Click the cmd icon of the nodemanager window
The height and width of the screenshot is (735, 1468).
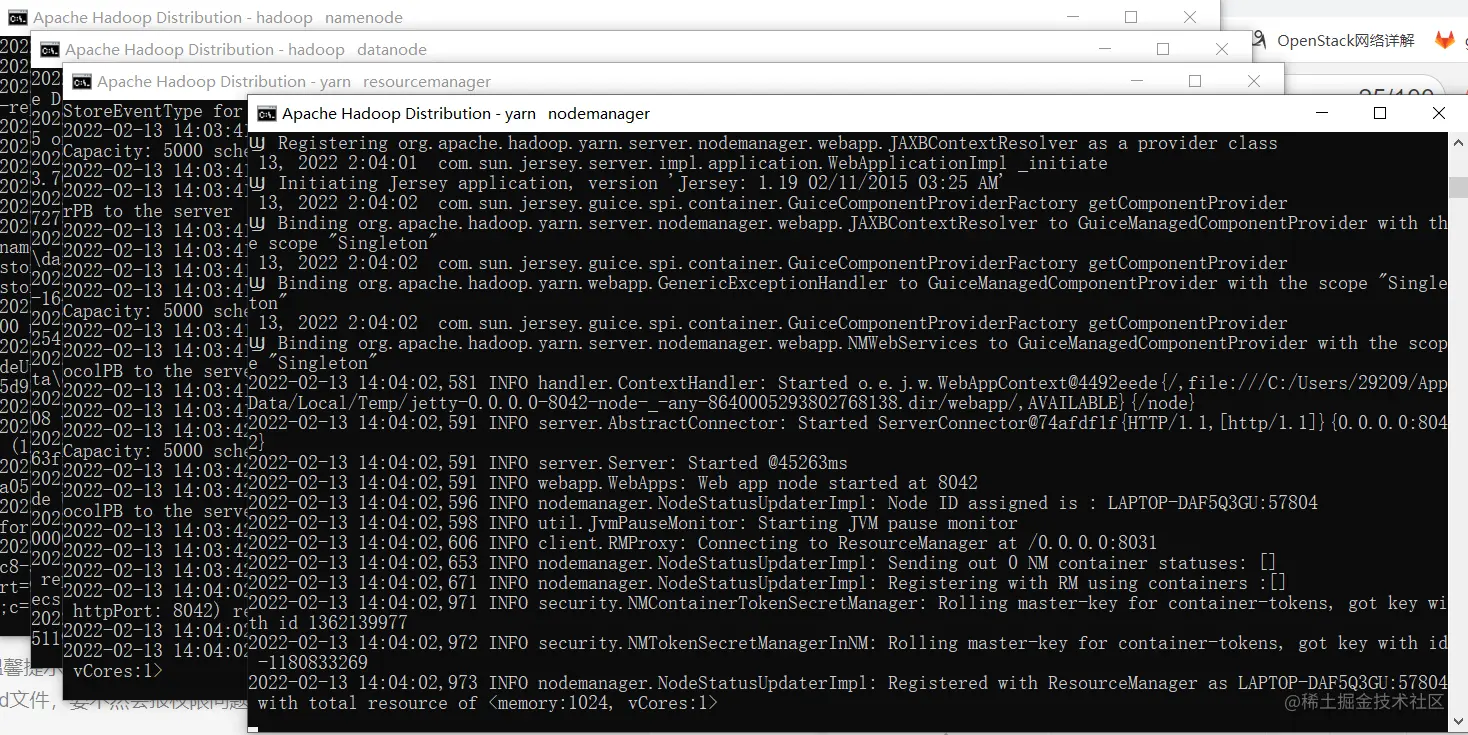tap(267, 113)
